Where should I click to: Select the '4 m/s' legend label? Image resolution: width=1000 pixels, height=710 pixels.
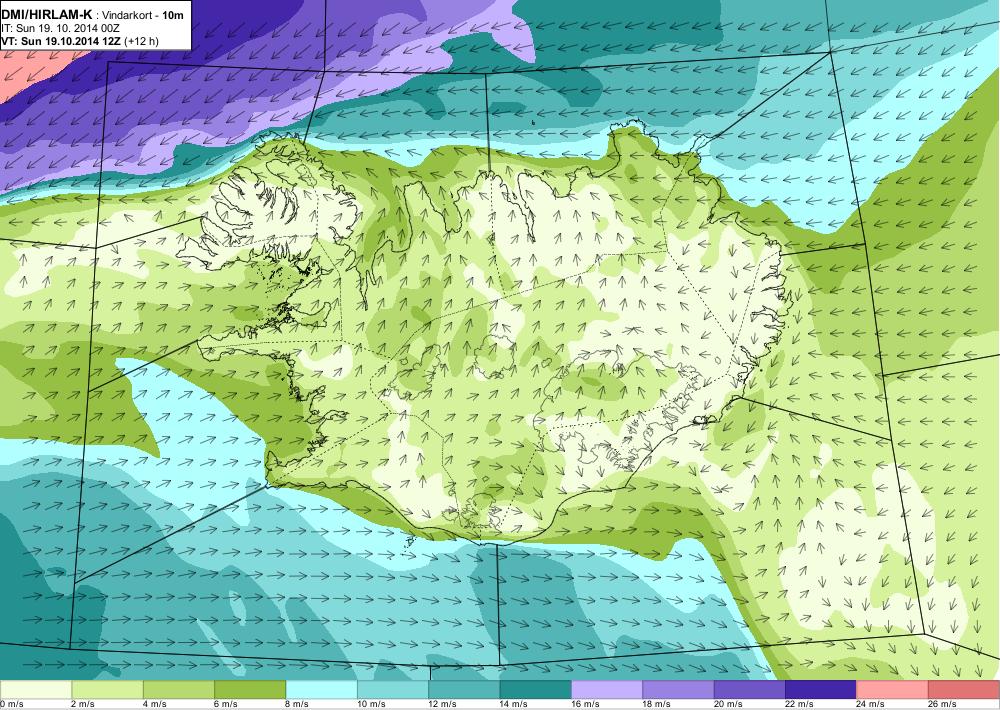click(x=154, y=704)
